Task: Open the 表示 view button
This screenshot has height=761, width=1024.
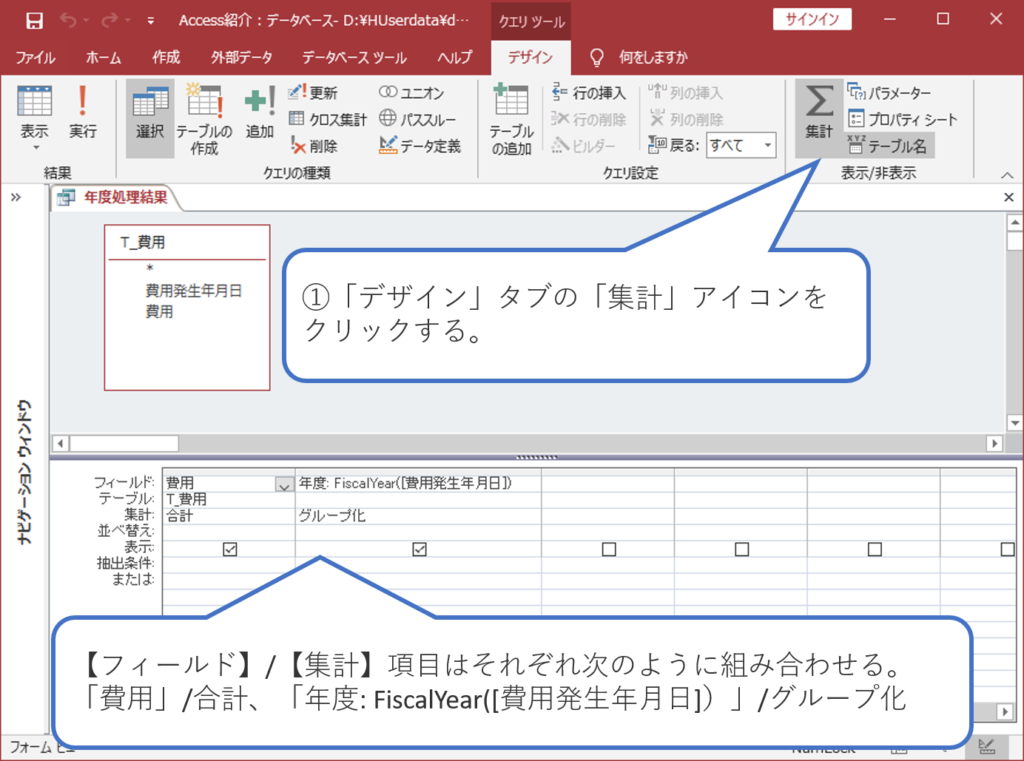Action: click(34, 118)
